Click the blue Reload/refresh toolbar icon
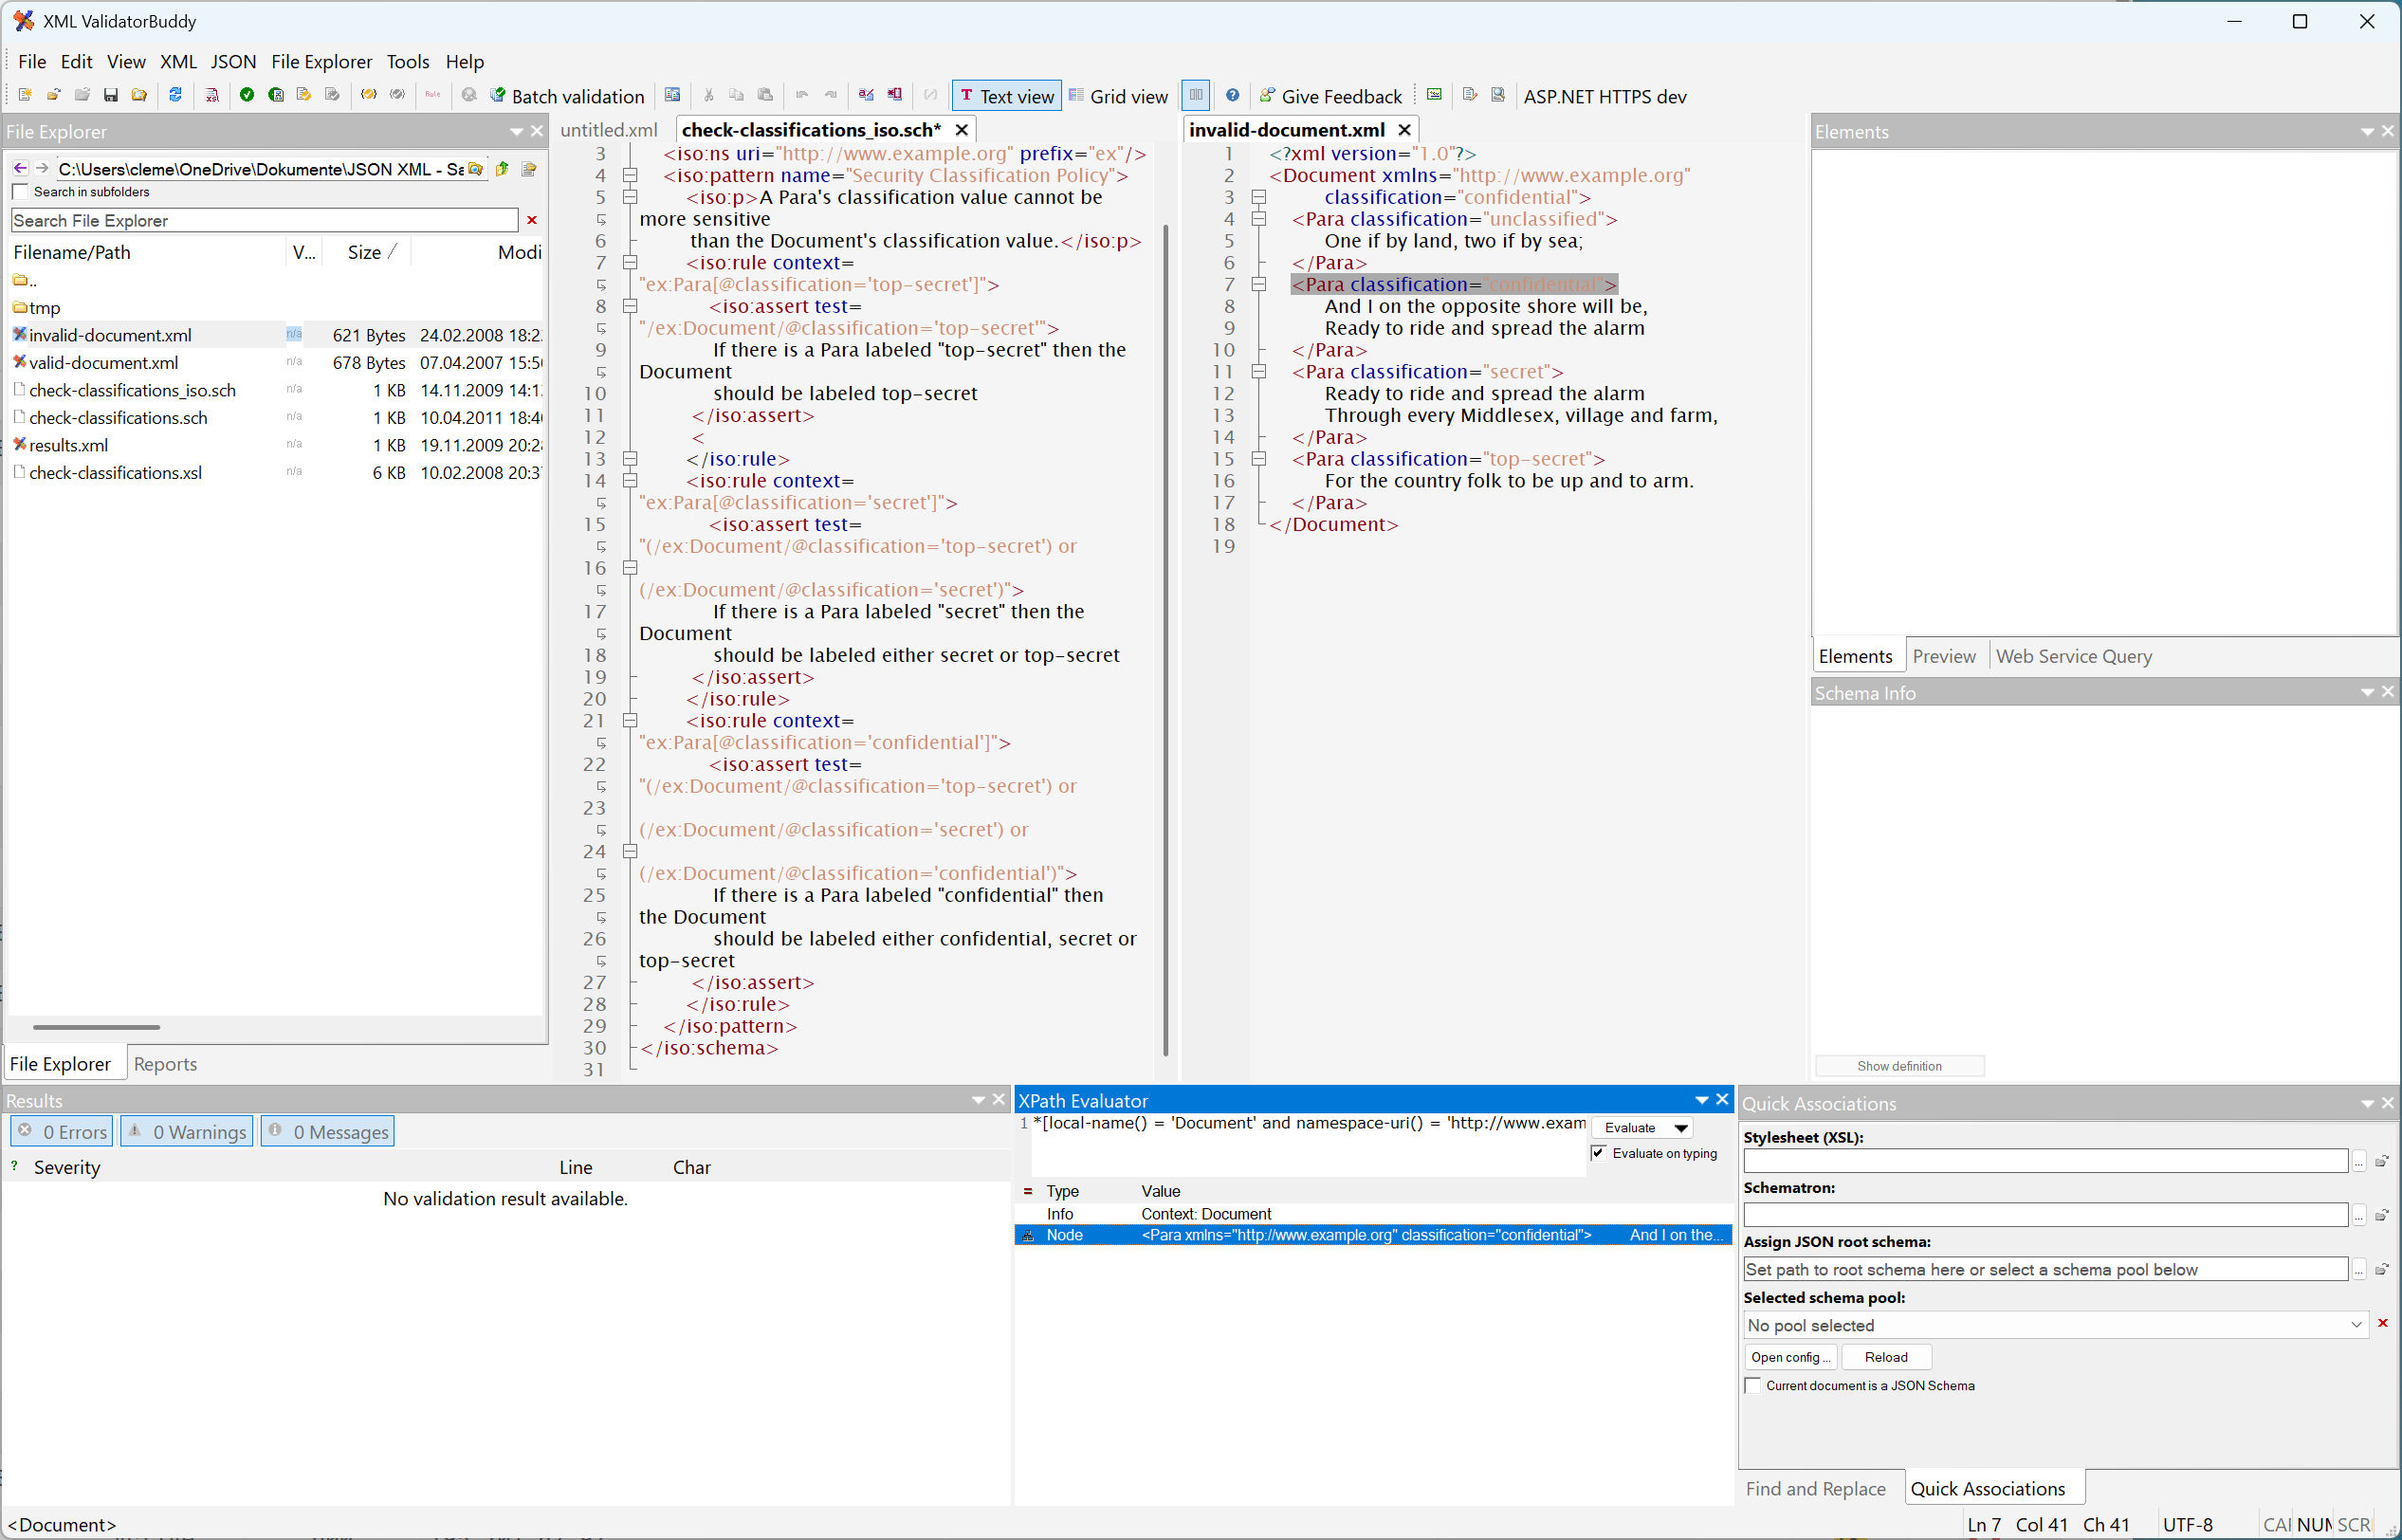This screenshot has width=2402, height=1540. click(x=175, y=95)
